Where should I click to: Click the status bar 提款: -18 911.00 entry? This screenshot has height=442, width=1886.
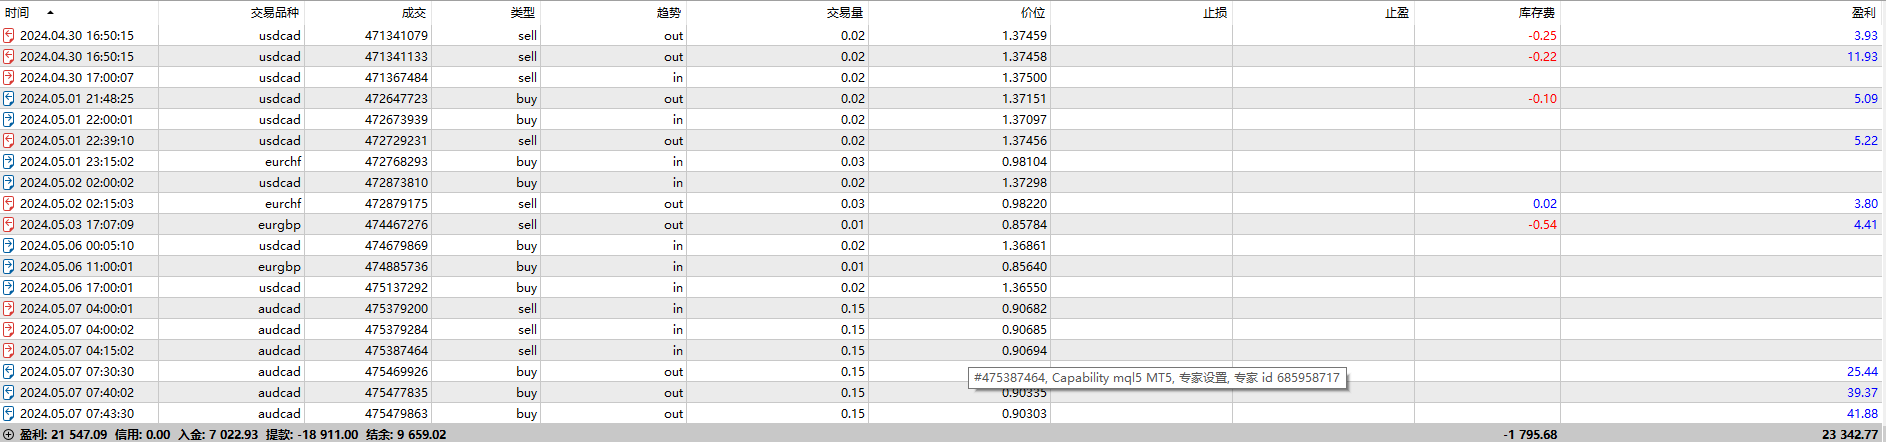[x=311, y=434]
